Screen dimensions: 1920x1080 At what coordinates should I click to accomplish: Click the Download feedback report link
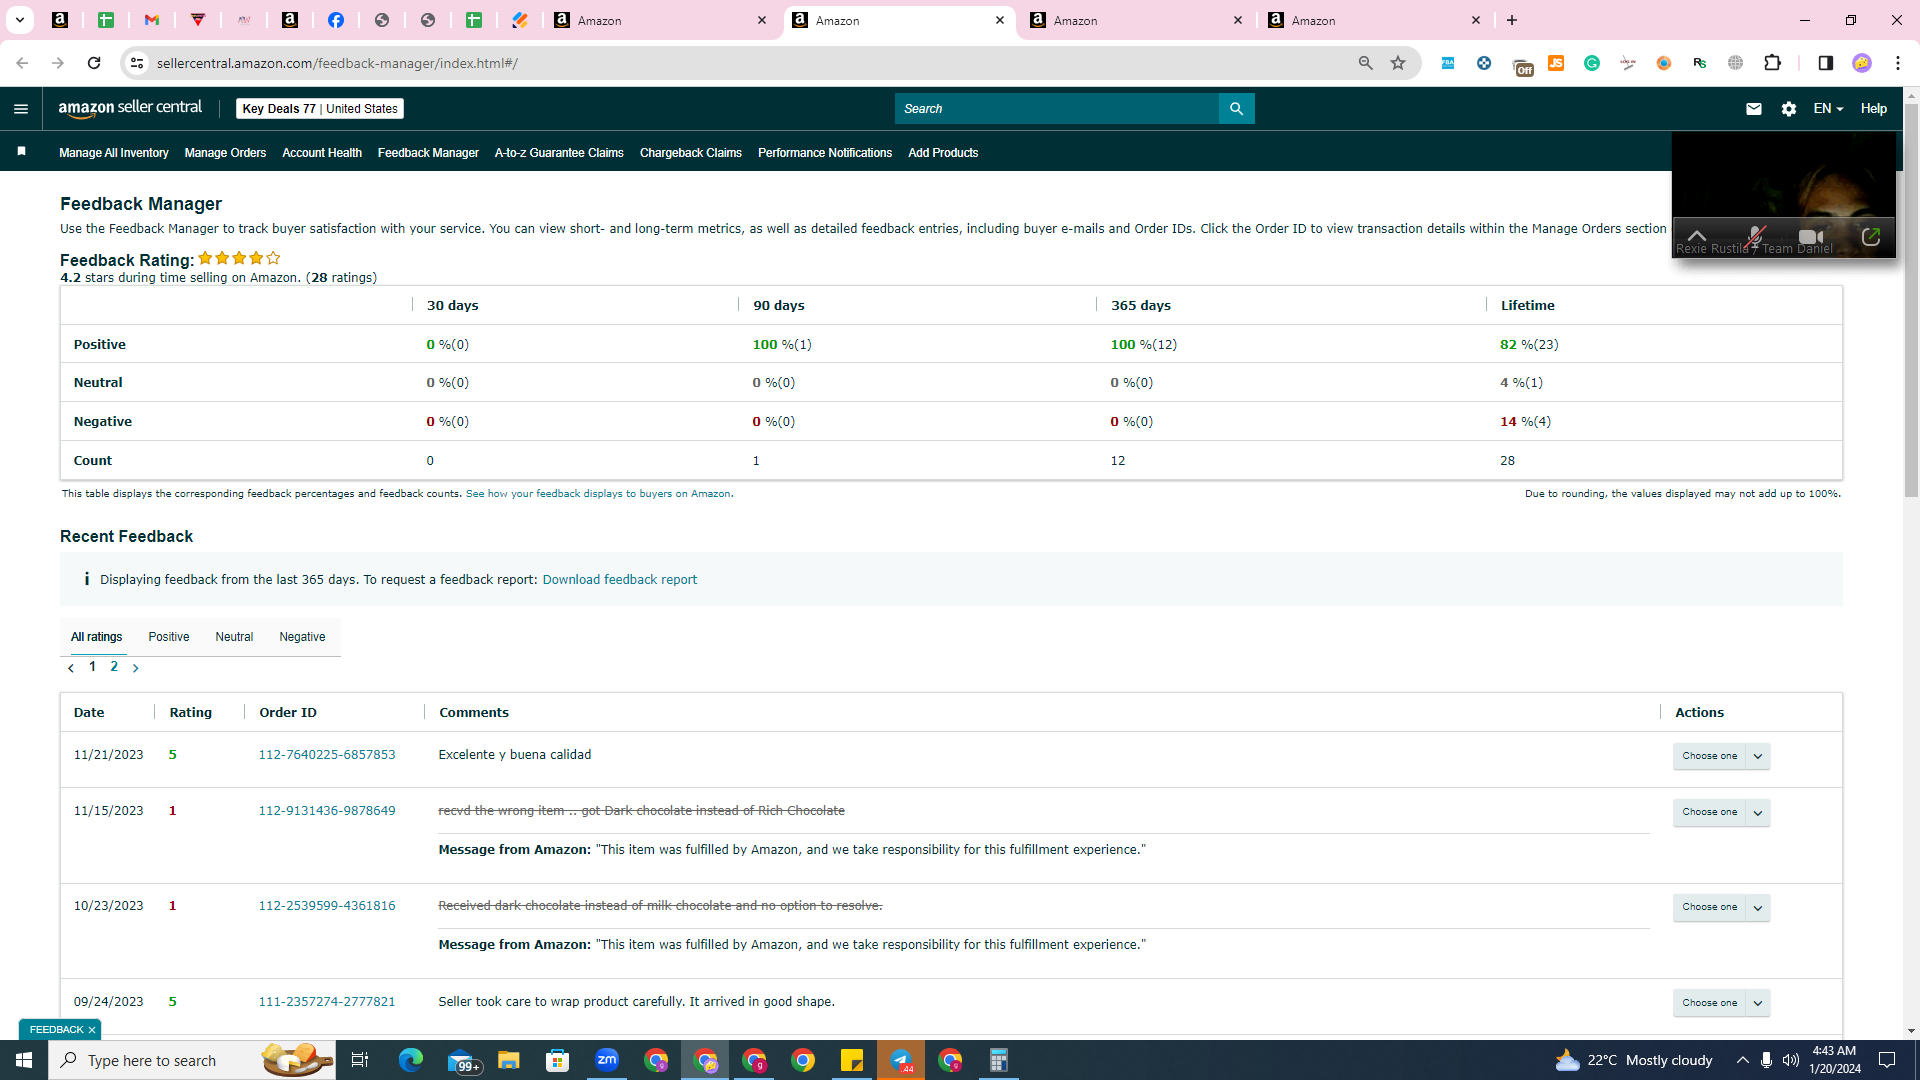620,580
